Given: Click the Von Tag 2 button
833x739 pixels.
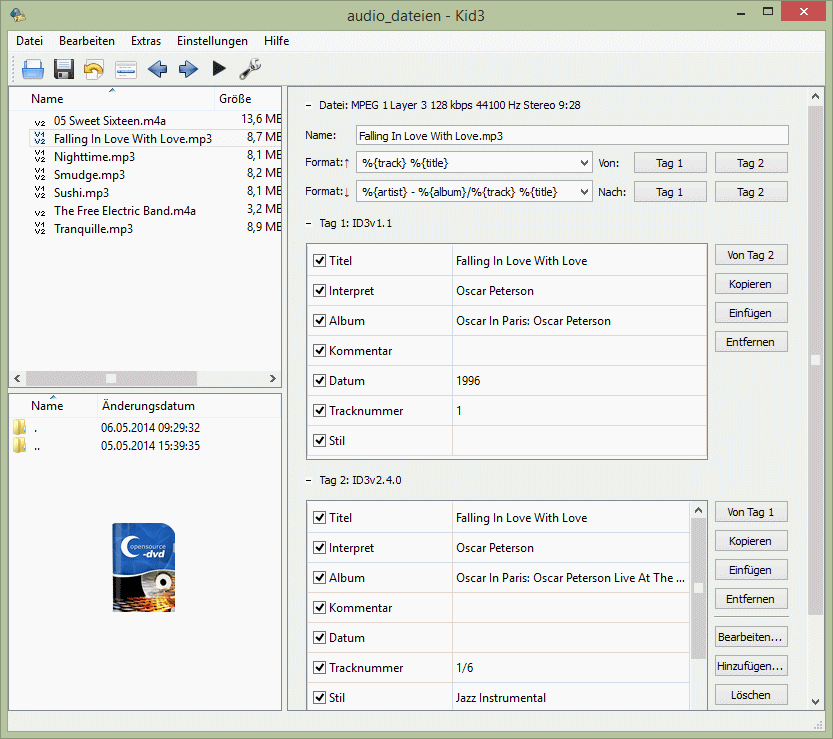Looking at the screenshot, I should click(750, 255).
